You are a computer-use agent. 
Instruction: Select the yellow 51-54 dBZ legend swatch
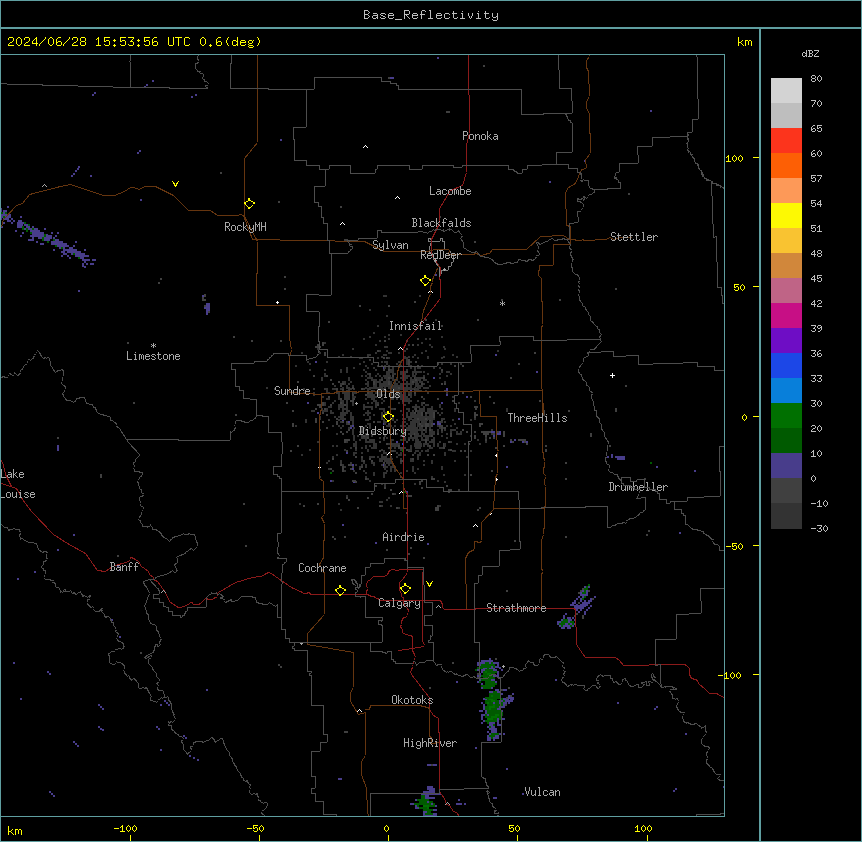[x=786, y=215]
